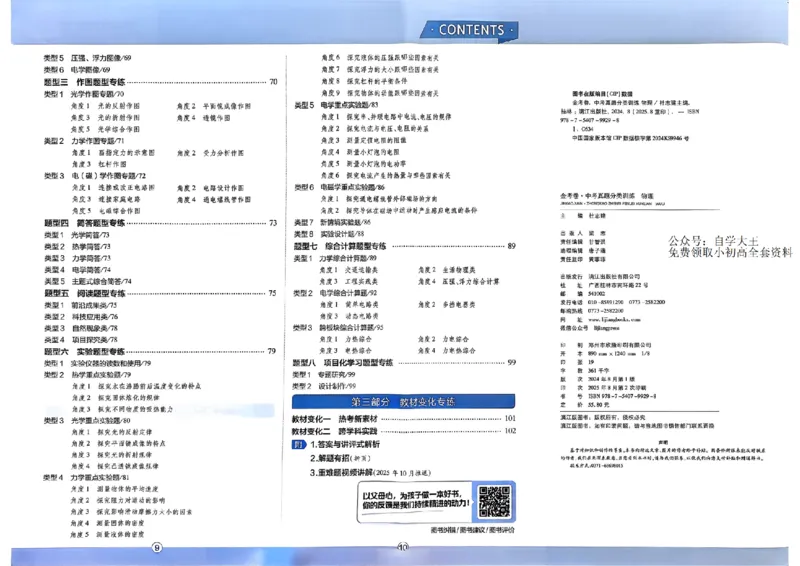
Task: Click the QR code in the feedback box
Action: click(494, 502)
